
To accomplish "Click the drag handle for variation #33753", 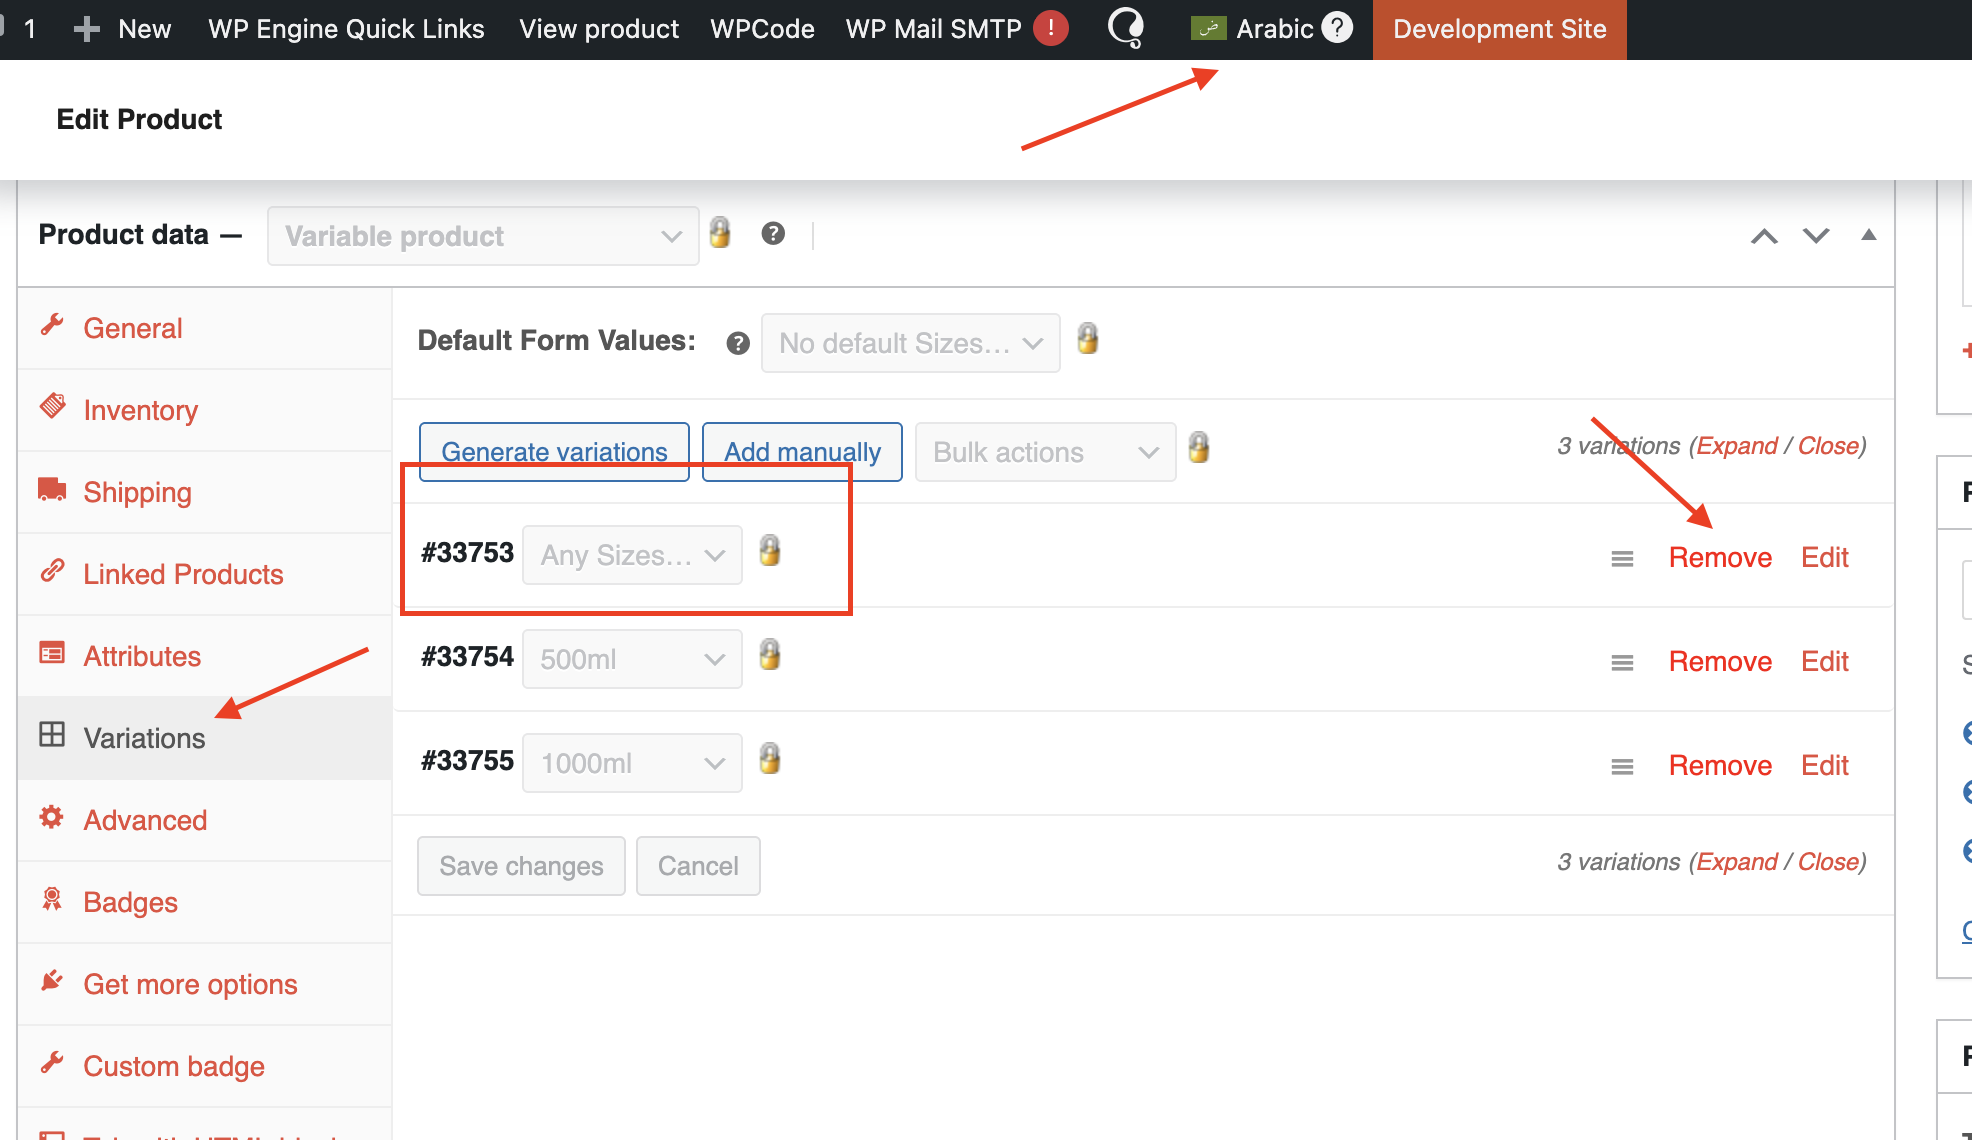I will [1622, 559].
